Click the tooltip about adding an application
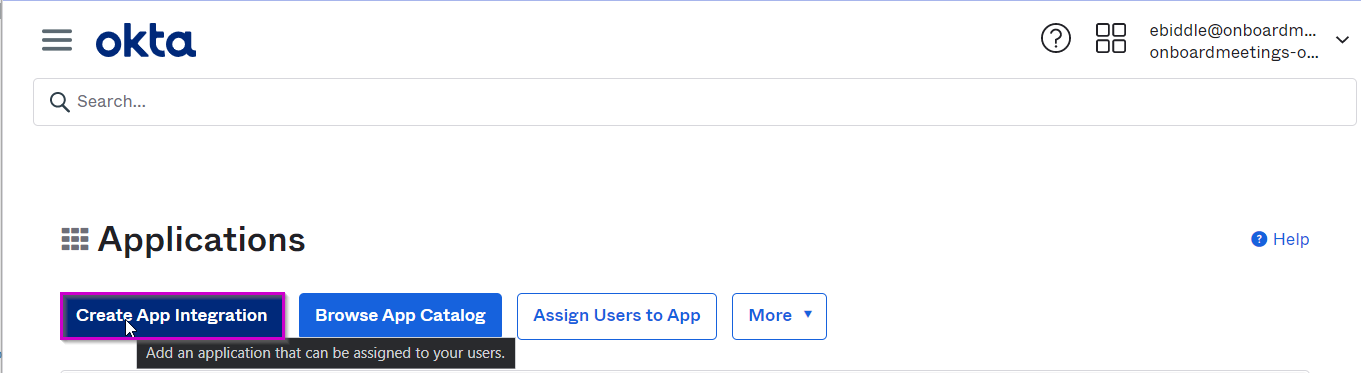This screenshot has height=373, width=1361. click(326, 353)
